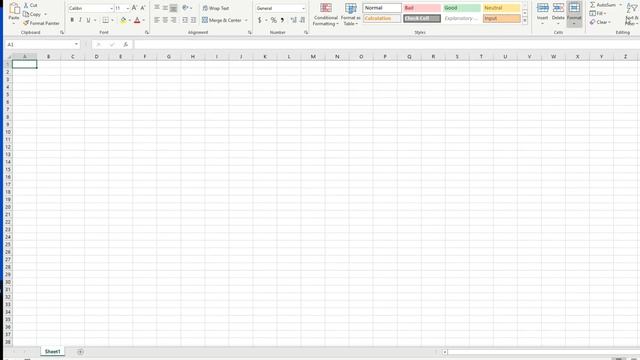Viewport: 640px width, 360px height.
Task: Click AutoSum sigma icon
Action: [592, 5]
